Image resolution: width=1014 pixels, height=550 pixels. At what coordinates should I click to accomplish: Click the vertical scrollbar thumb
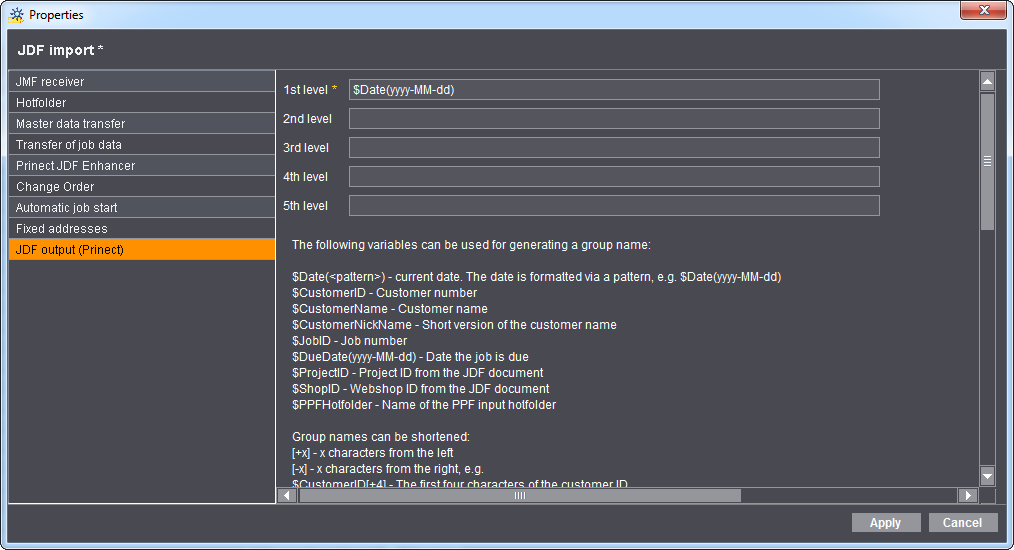[x=987, y=161]
